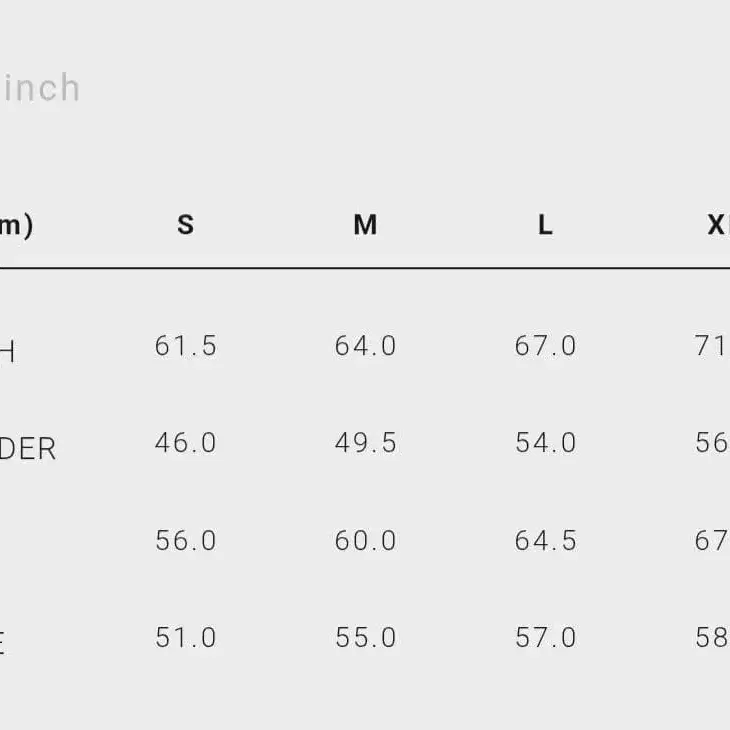This screenshot has height=730, width=730.
Task: Click the 67.0 value in L column
Action: click(545, 346)
